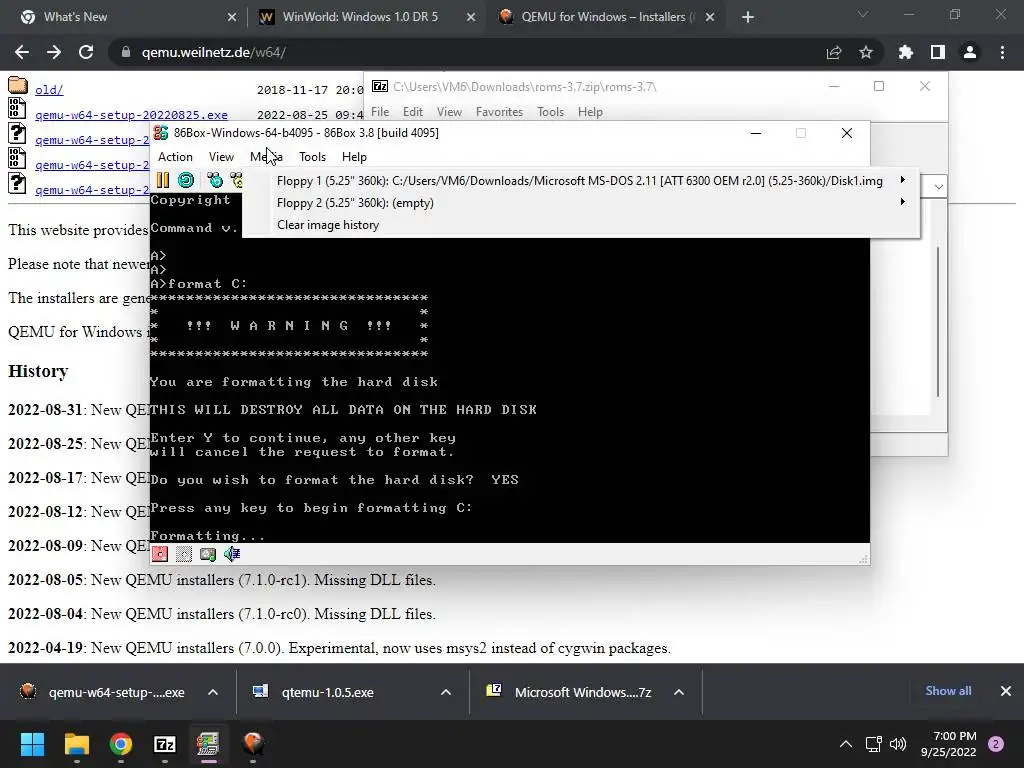Click the Ctrl+Alt+Del icon in 86Box toolbar

[x=215, y=180]
